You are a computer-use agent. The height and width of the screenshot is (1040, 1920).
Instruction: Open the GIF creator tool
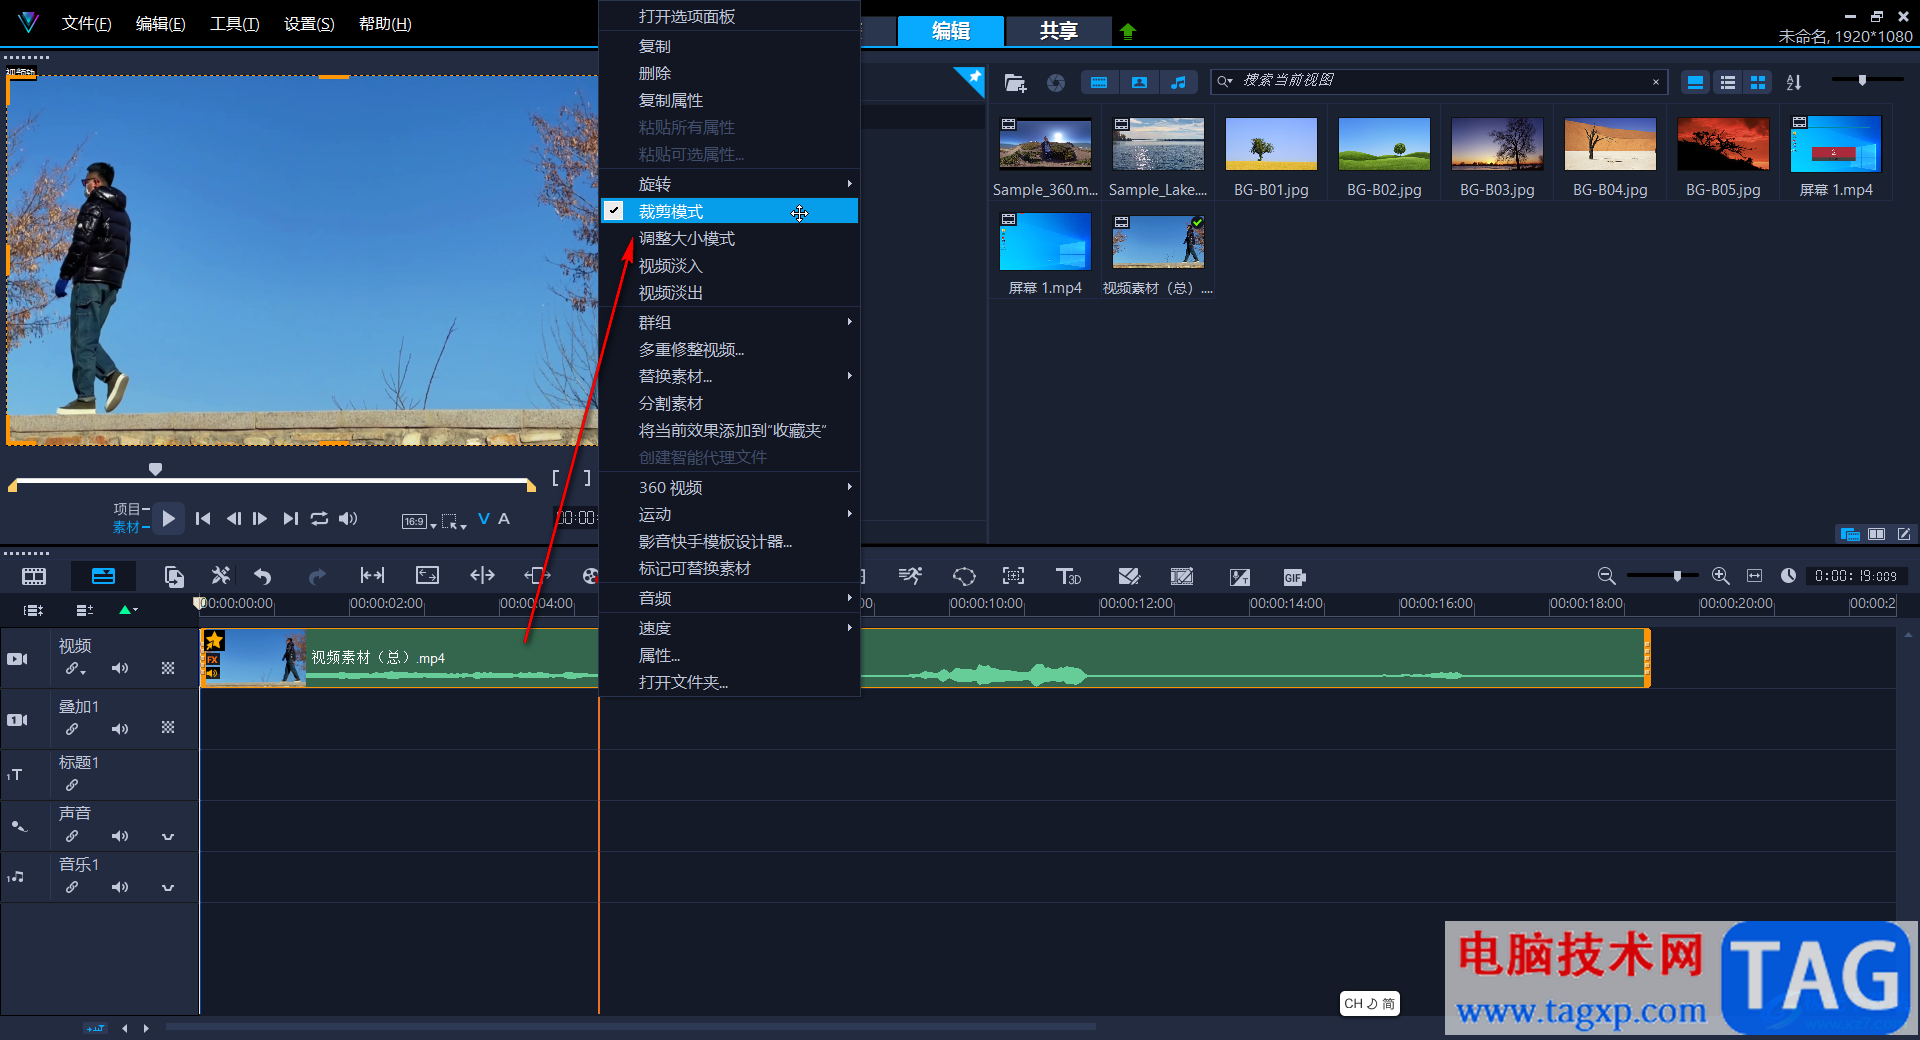[x=1294, y=577]
